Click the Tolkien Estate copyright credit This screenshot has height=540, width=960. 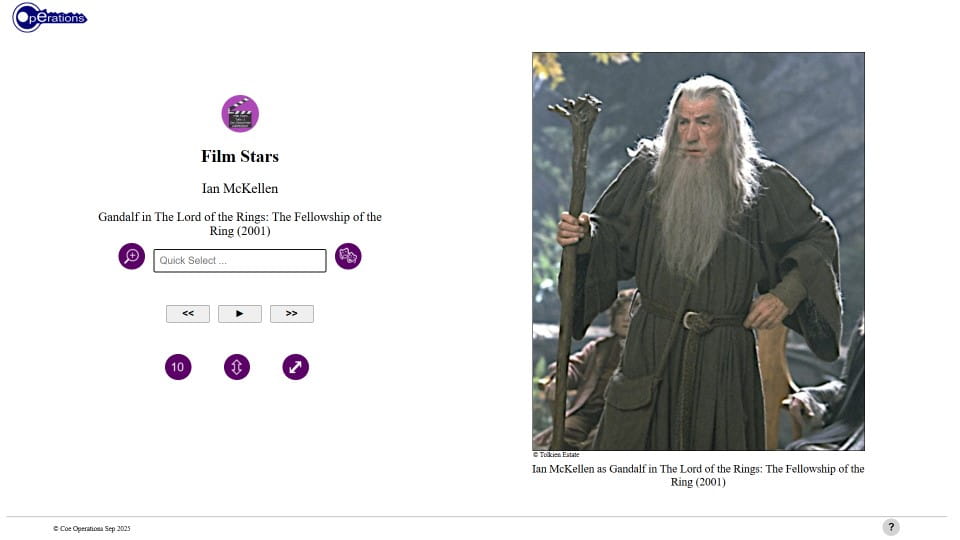coord(556,455)
